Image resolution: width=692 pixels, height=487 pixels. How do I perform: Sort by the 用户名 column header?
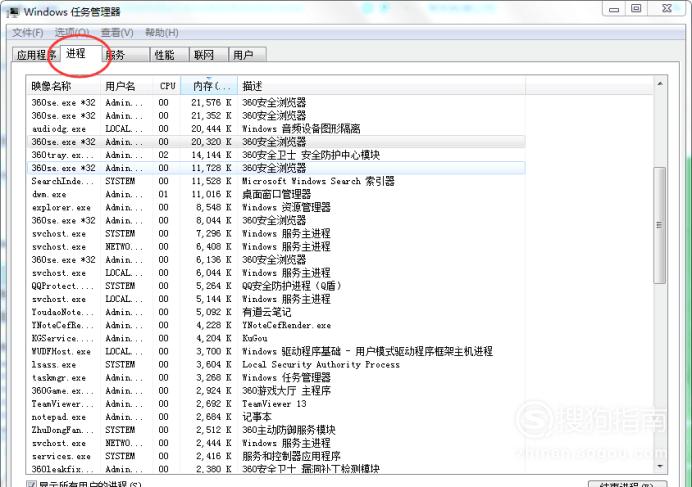tap(127, 86)
